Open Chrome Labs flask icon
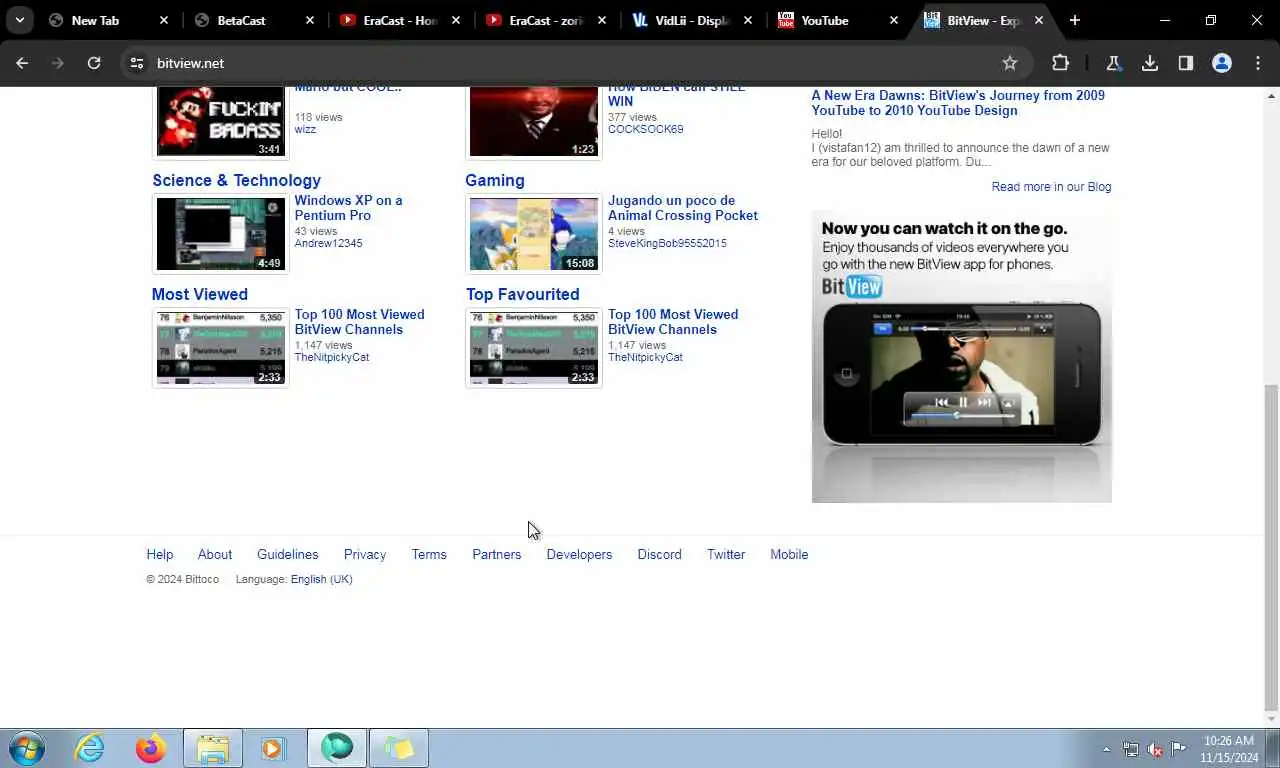This screenshot has width=1280, height=768. coord(1113,63)
